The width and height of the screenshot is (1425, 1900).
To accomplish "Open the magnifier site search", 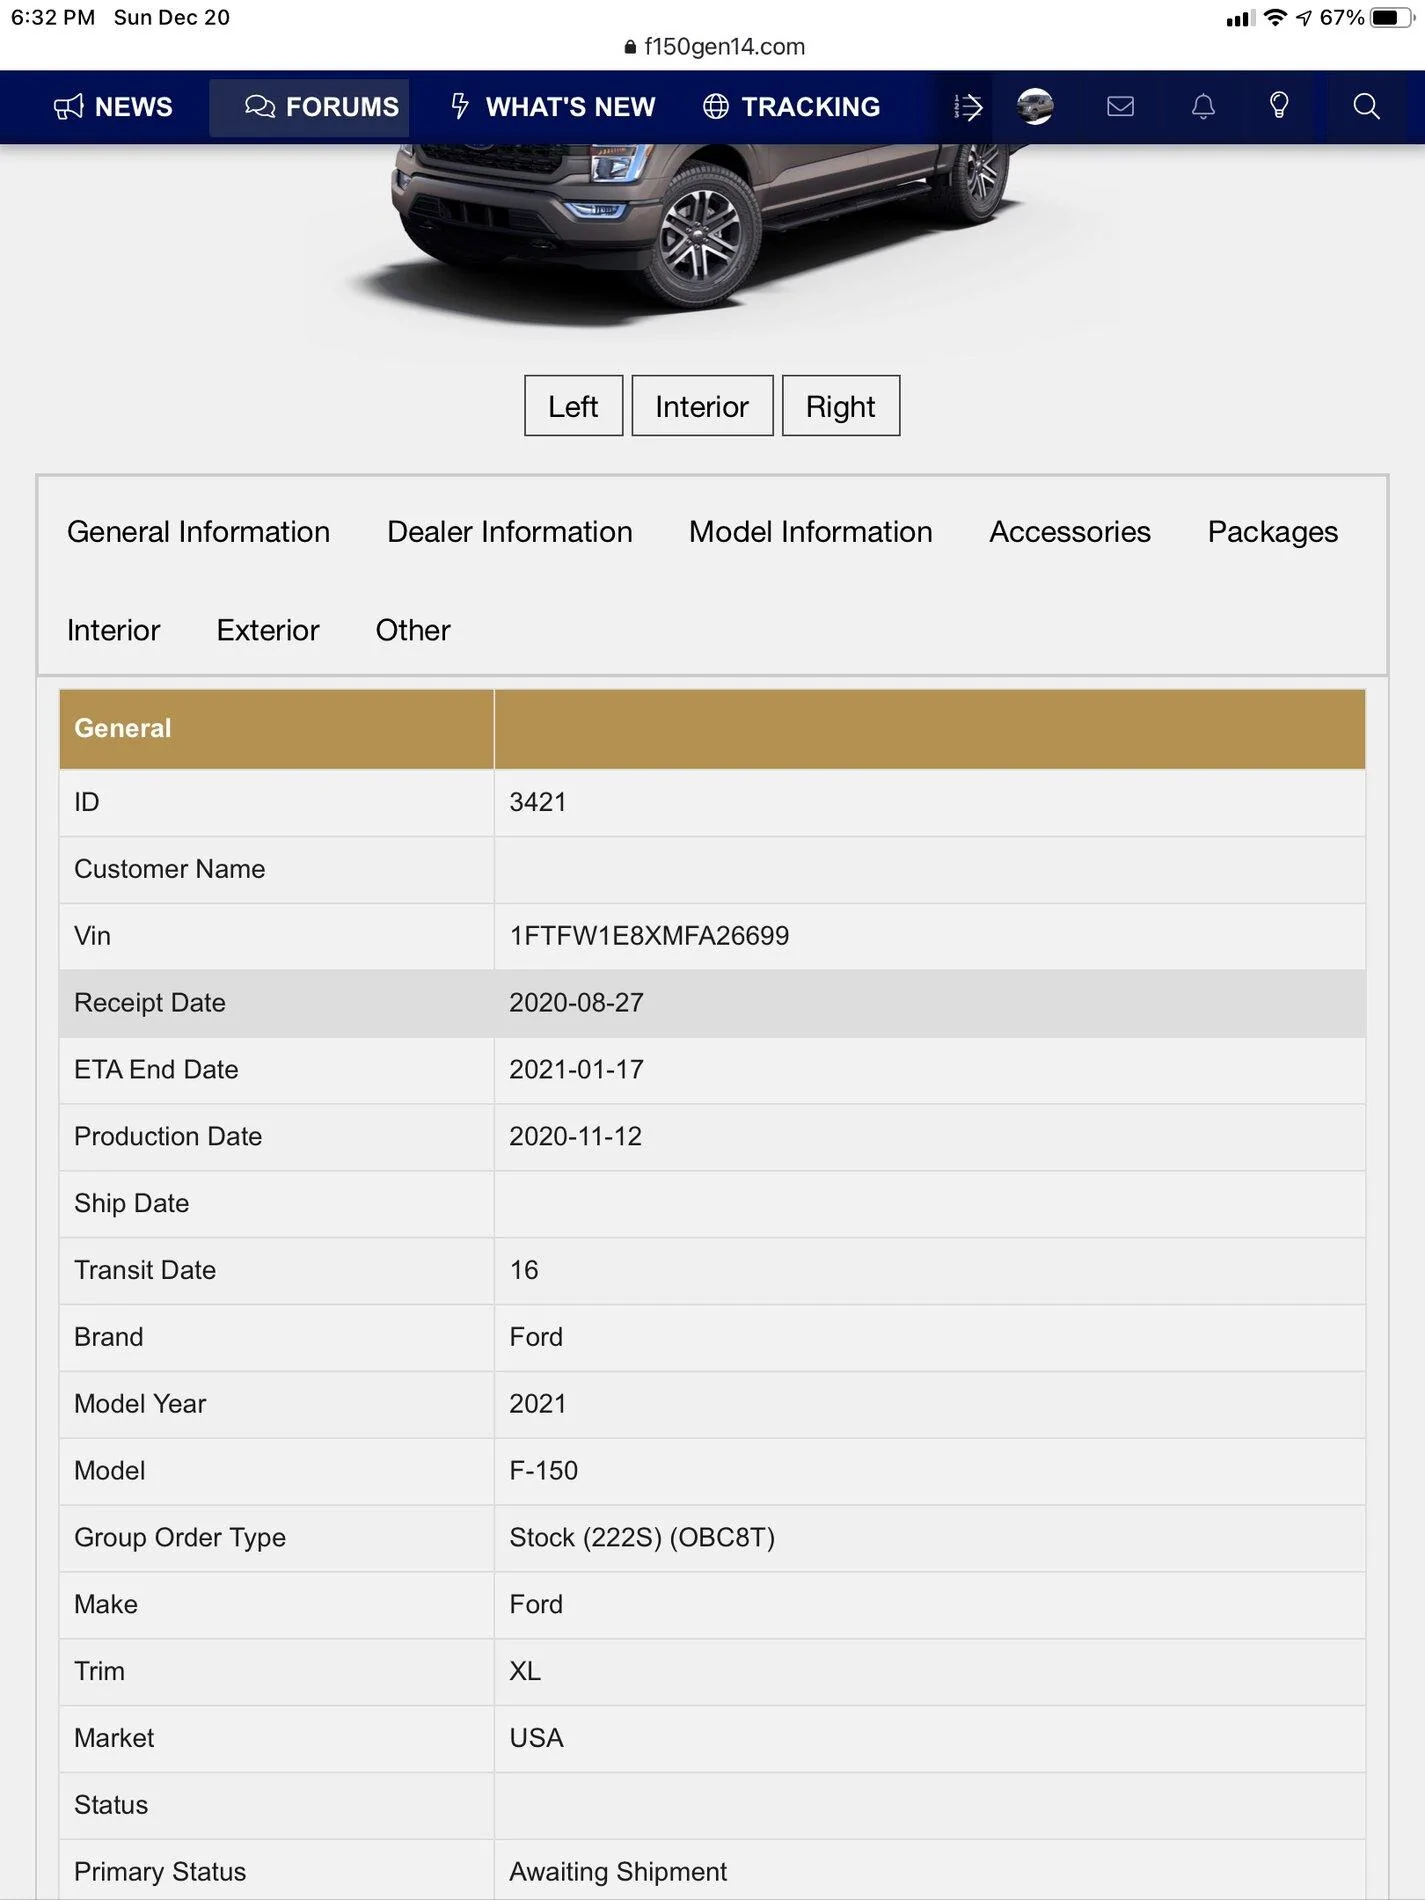I will [x=1366, y=107].
